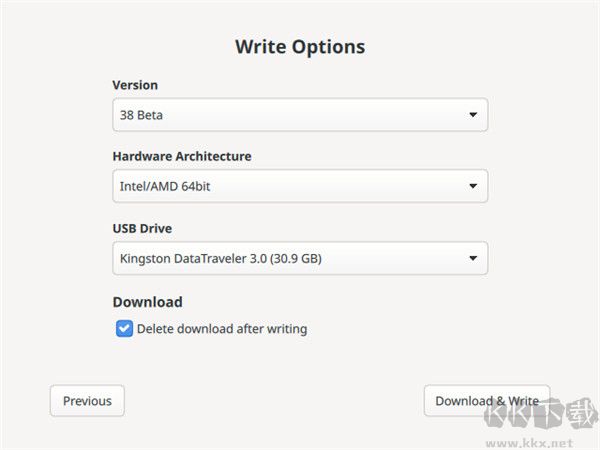Click the USB Drive label

pyautogui.click(x=142, y=229)
